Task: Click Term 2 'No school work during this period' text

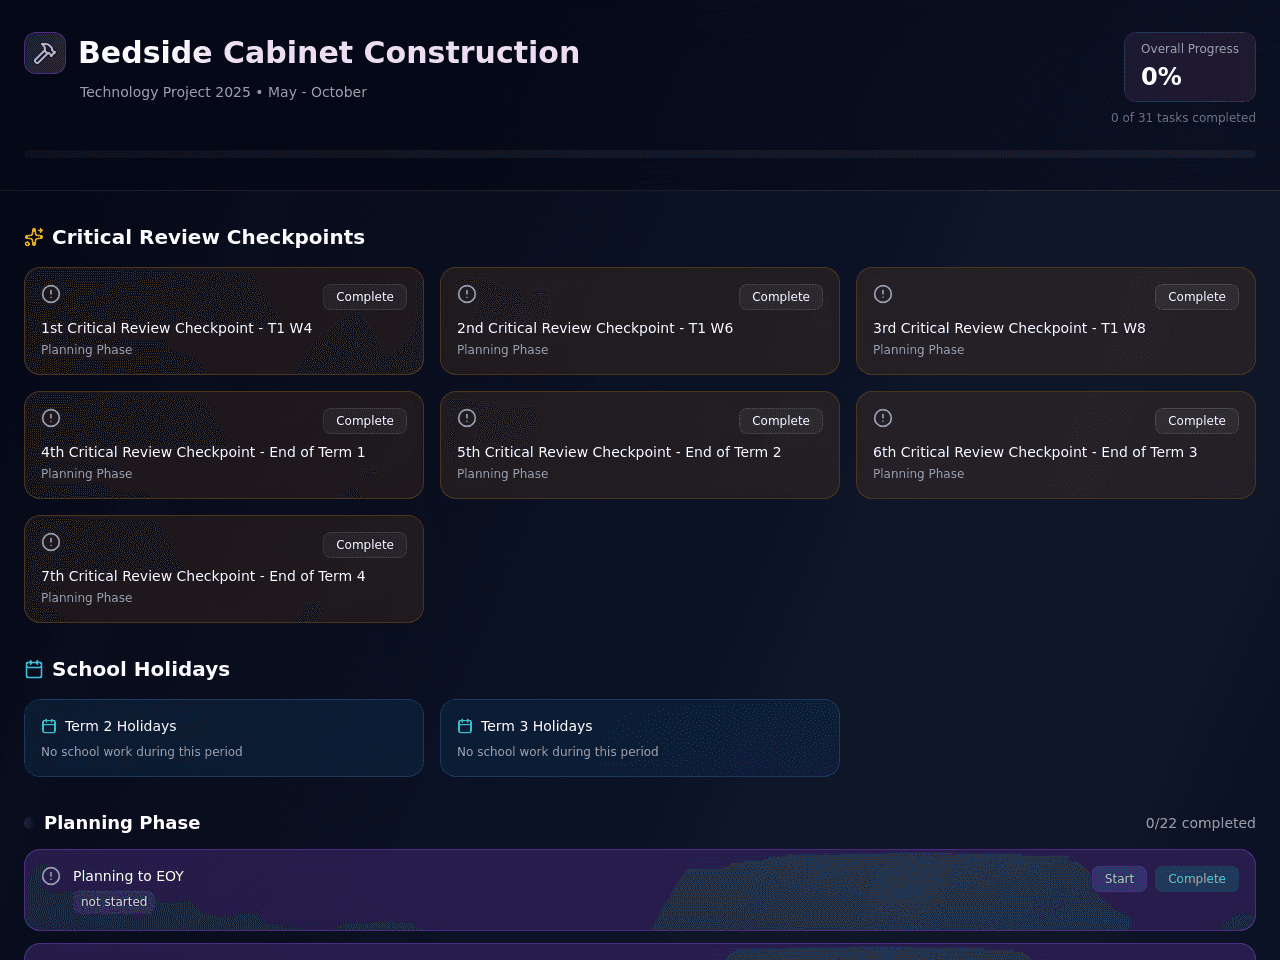Action: coord(142,752)
